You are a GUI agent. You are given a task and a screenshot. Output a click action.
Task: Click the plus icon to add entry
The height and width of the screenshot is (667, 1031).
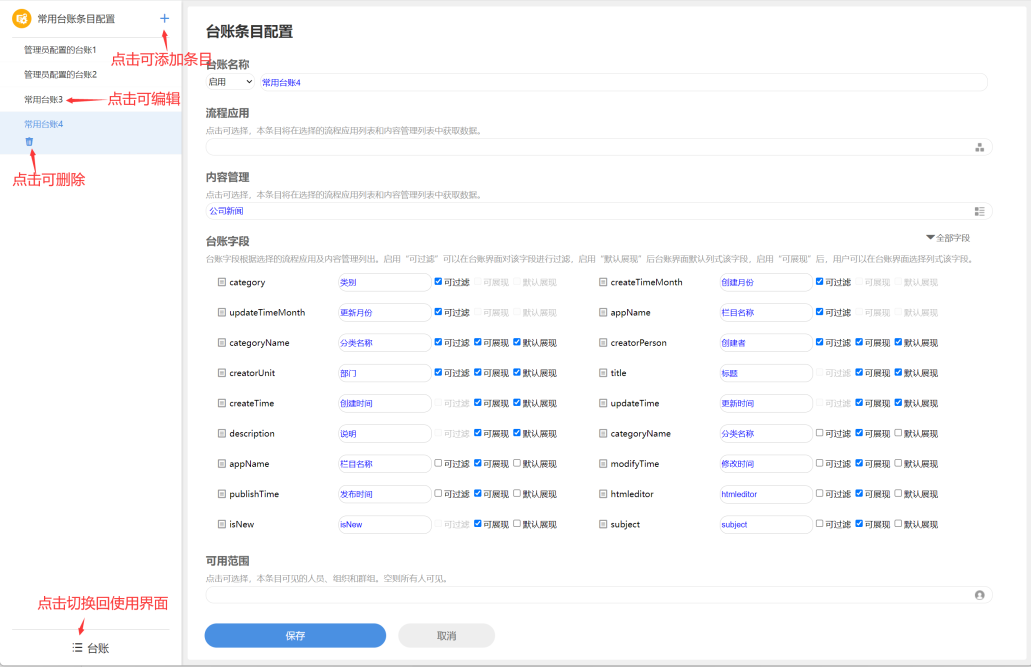click(x=164, y=19)
